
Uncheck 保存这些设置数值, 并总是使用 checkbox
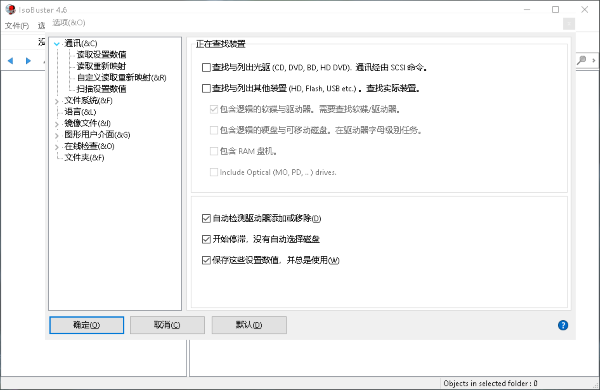click(206, 260)
